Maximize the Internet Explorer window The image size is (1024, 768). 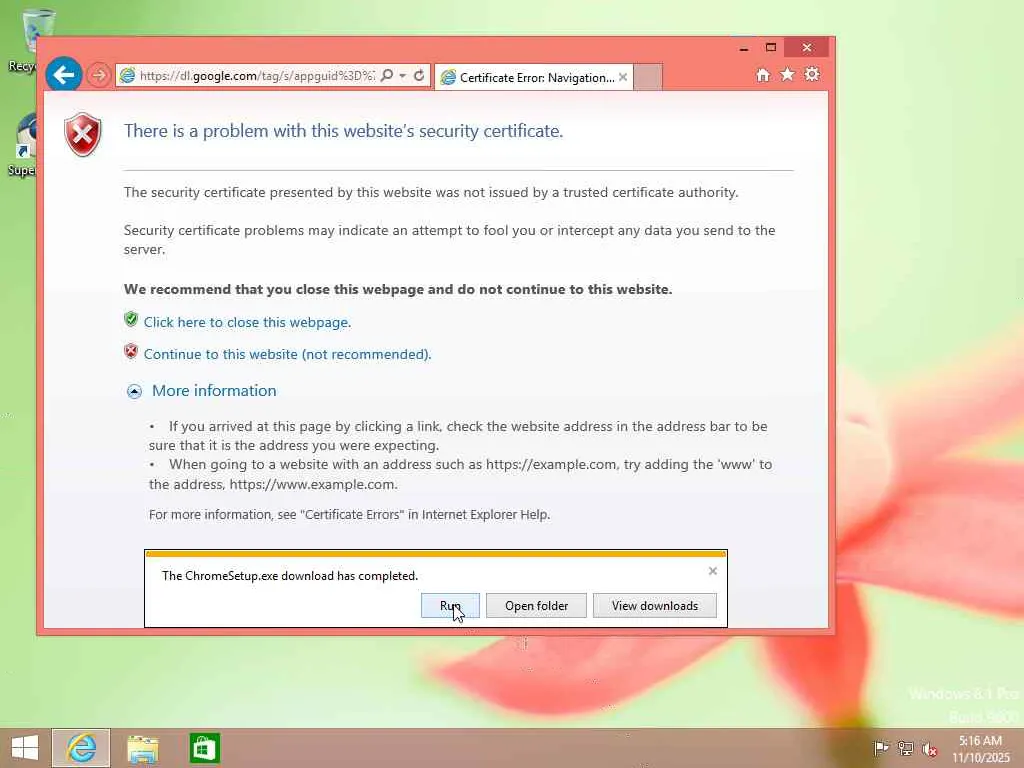[x=771, y=48]
